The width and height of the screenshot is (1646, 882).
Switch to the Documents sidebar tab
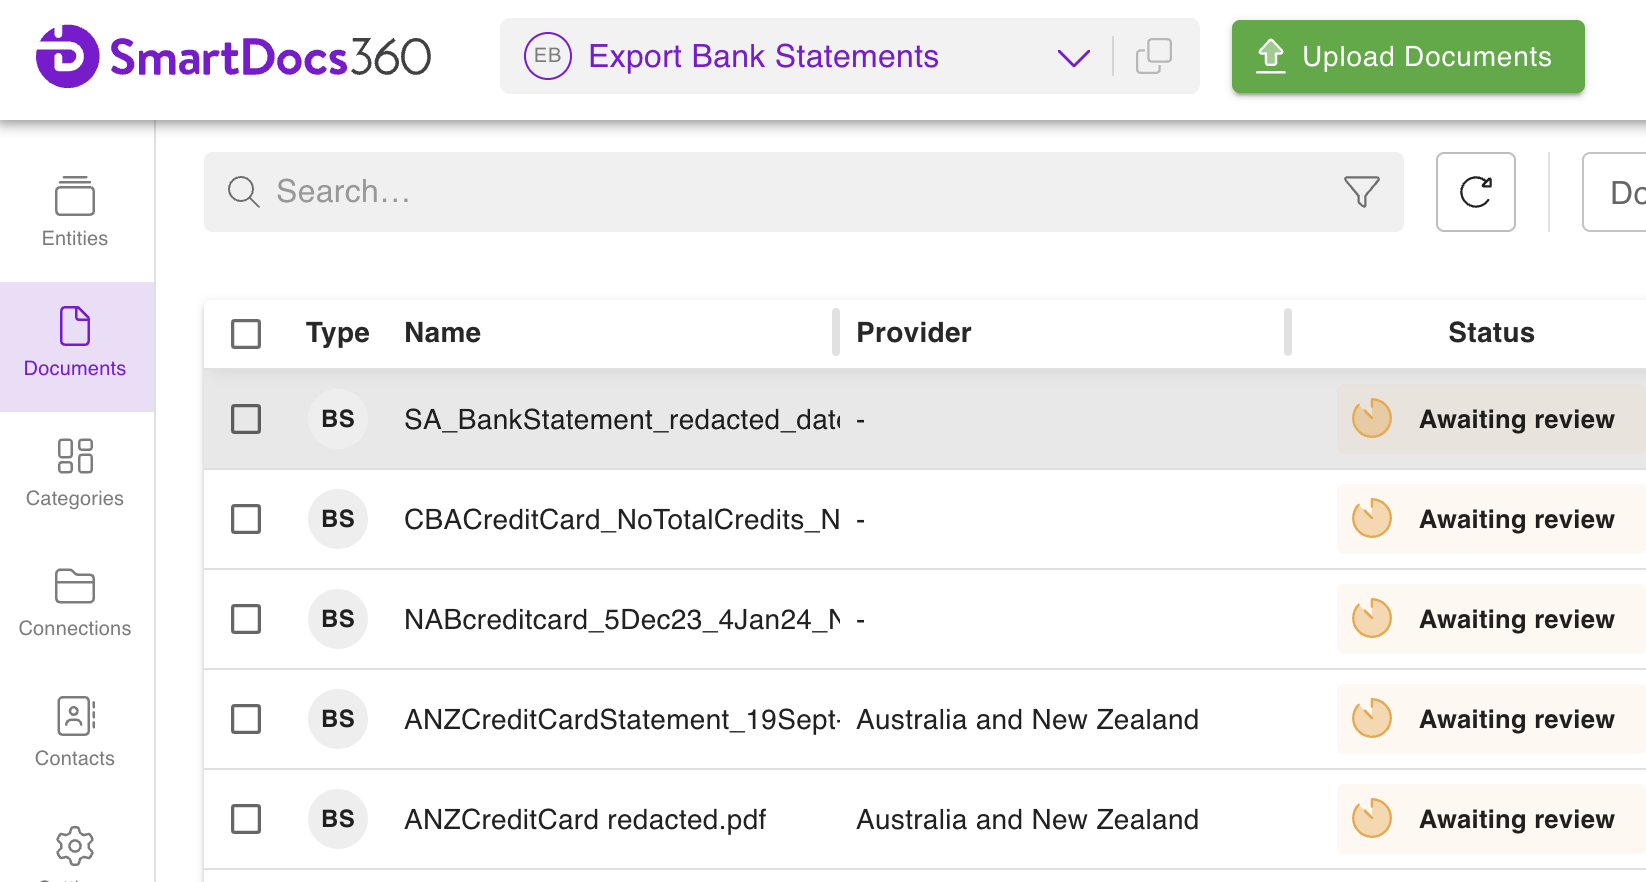(x=75, y=342)
